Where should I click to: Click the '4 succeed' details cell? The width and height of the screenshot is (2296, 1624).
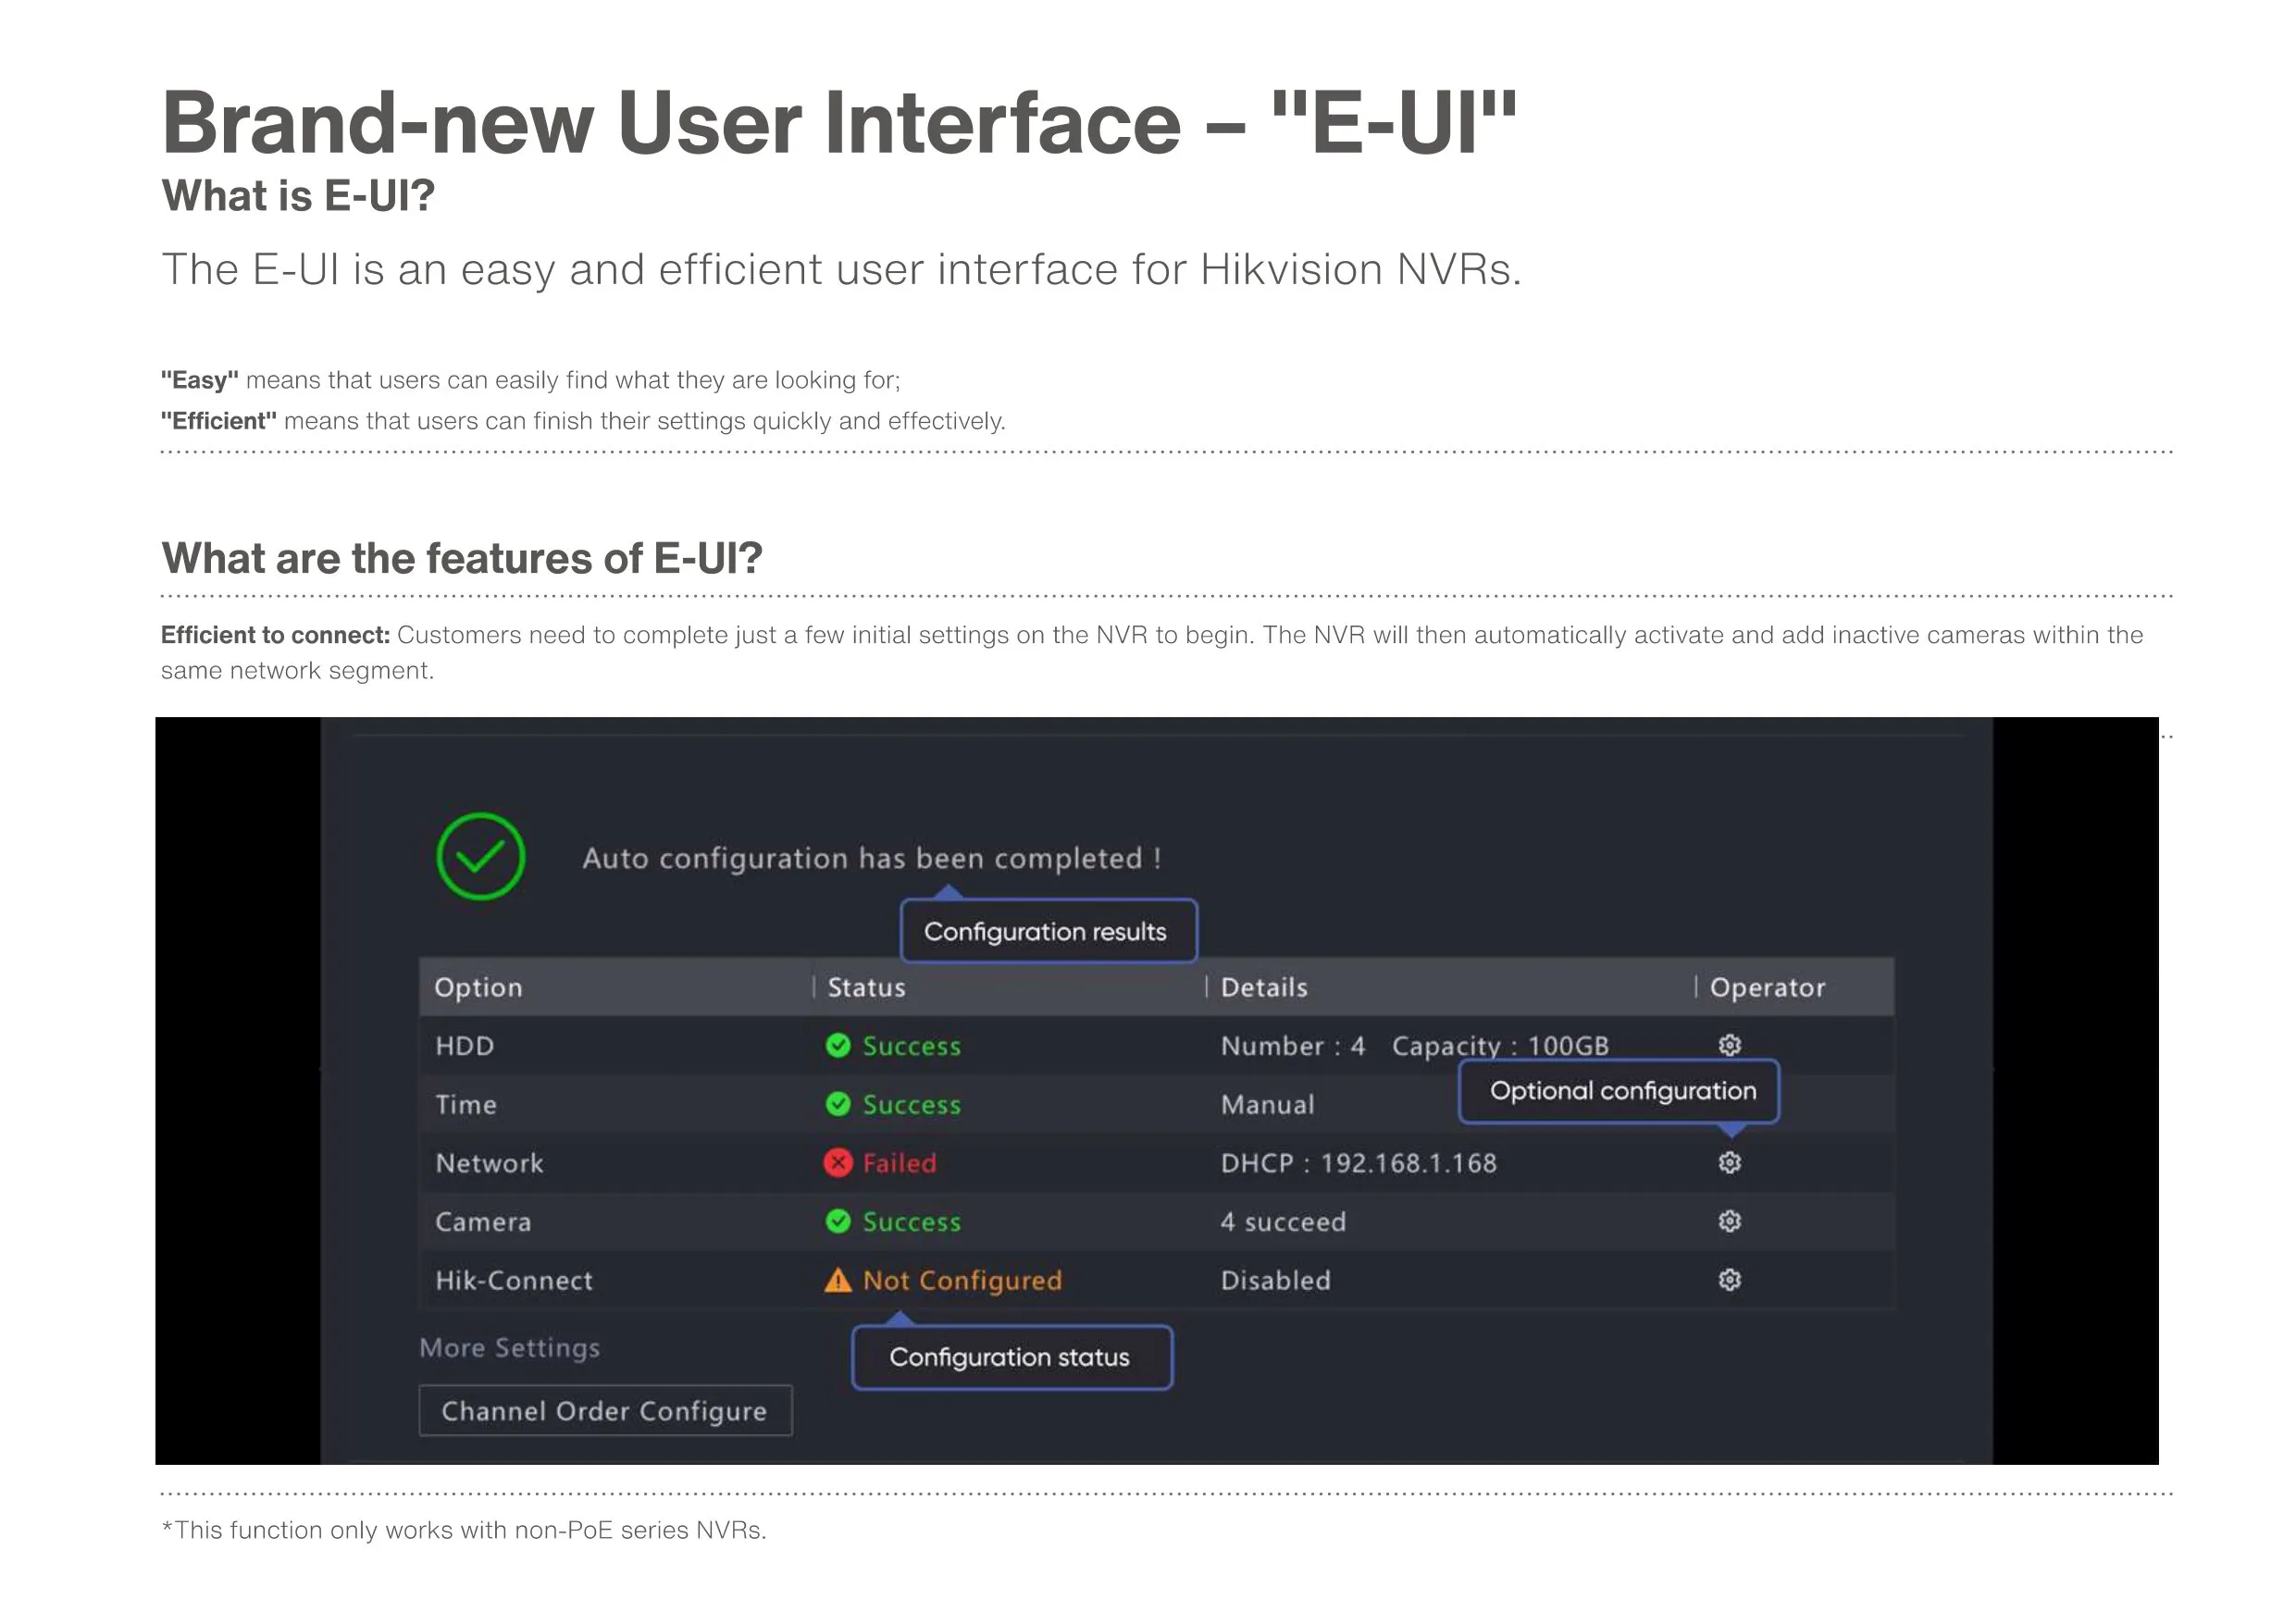[x=1283, y=1221]
